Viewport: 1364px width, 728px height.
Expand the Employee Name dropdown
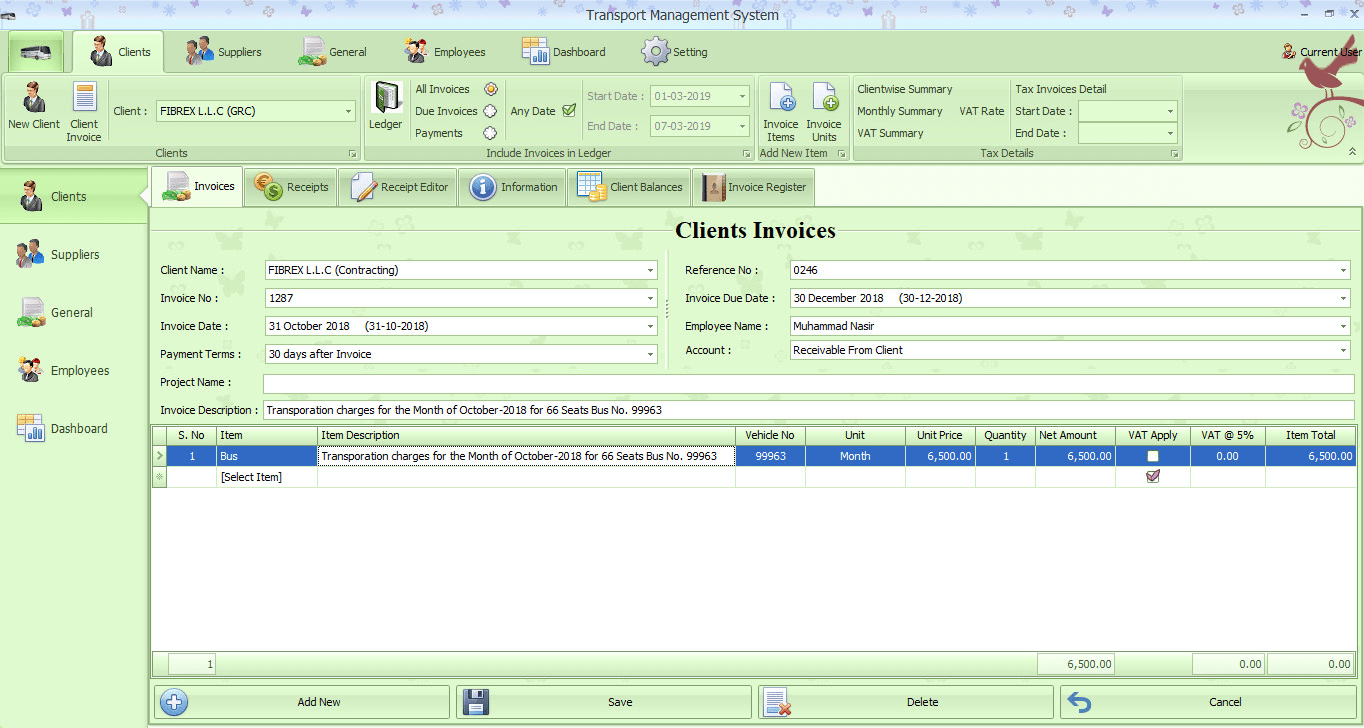[1344, 326]
